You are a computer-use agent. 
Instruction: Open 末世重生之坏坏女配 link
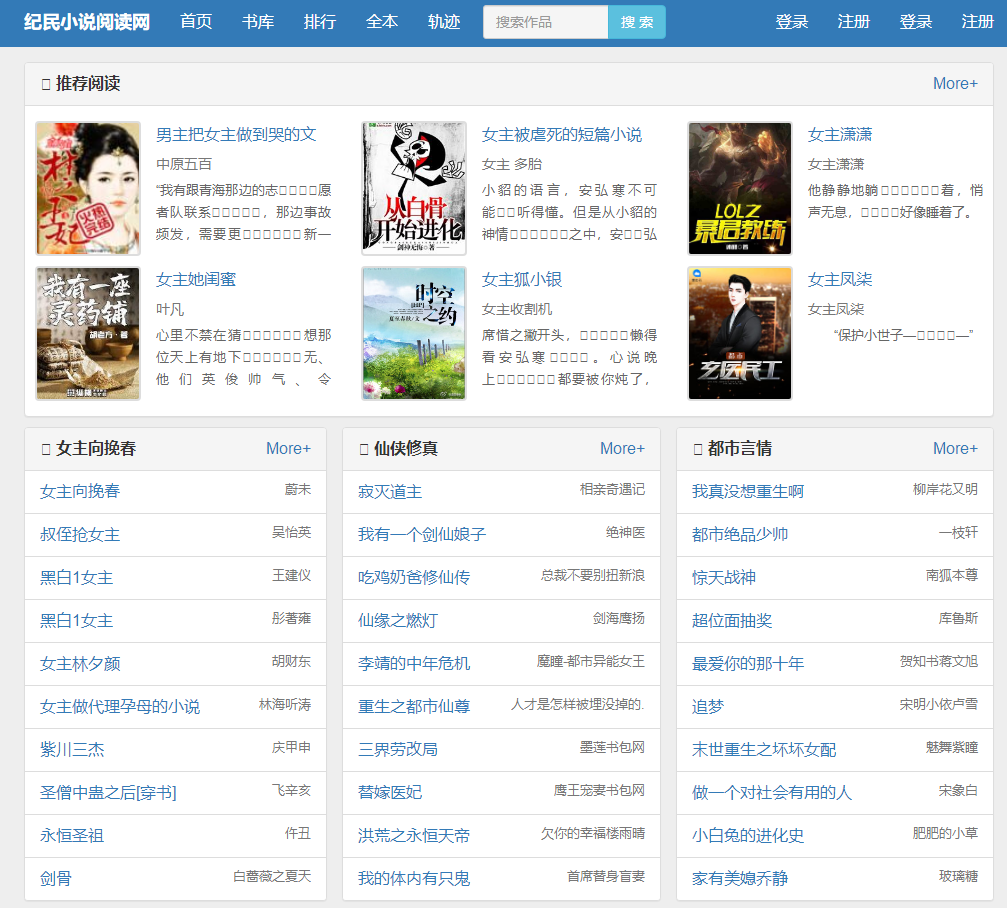tap(764, 749)
